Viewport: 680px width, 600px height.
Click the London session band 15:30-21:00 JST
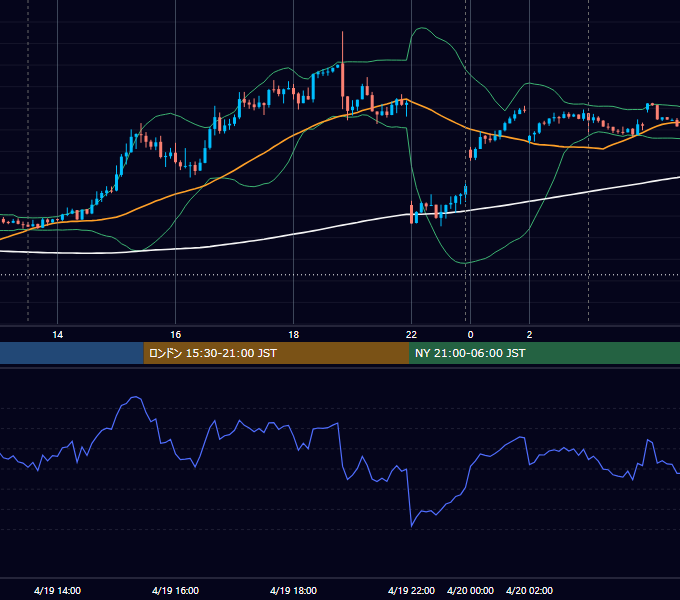point(276,353)
